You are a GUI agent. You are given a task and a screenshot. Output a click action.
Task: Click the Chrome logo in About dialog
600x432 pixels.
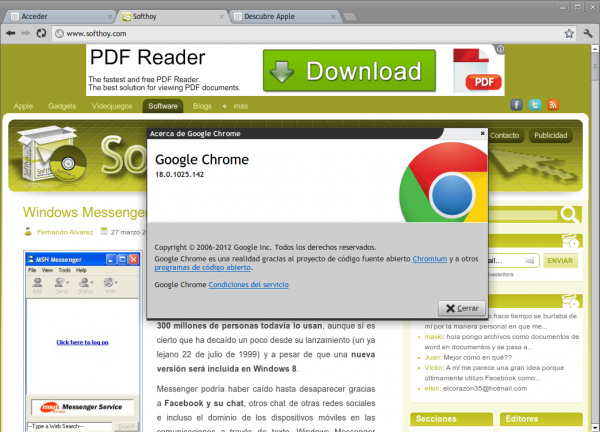(x=443, y=182)
